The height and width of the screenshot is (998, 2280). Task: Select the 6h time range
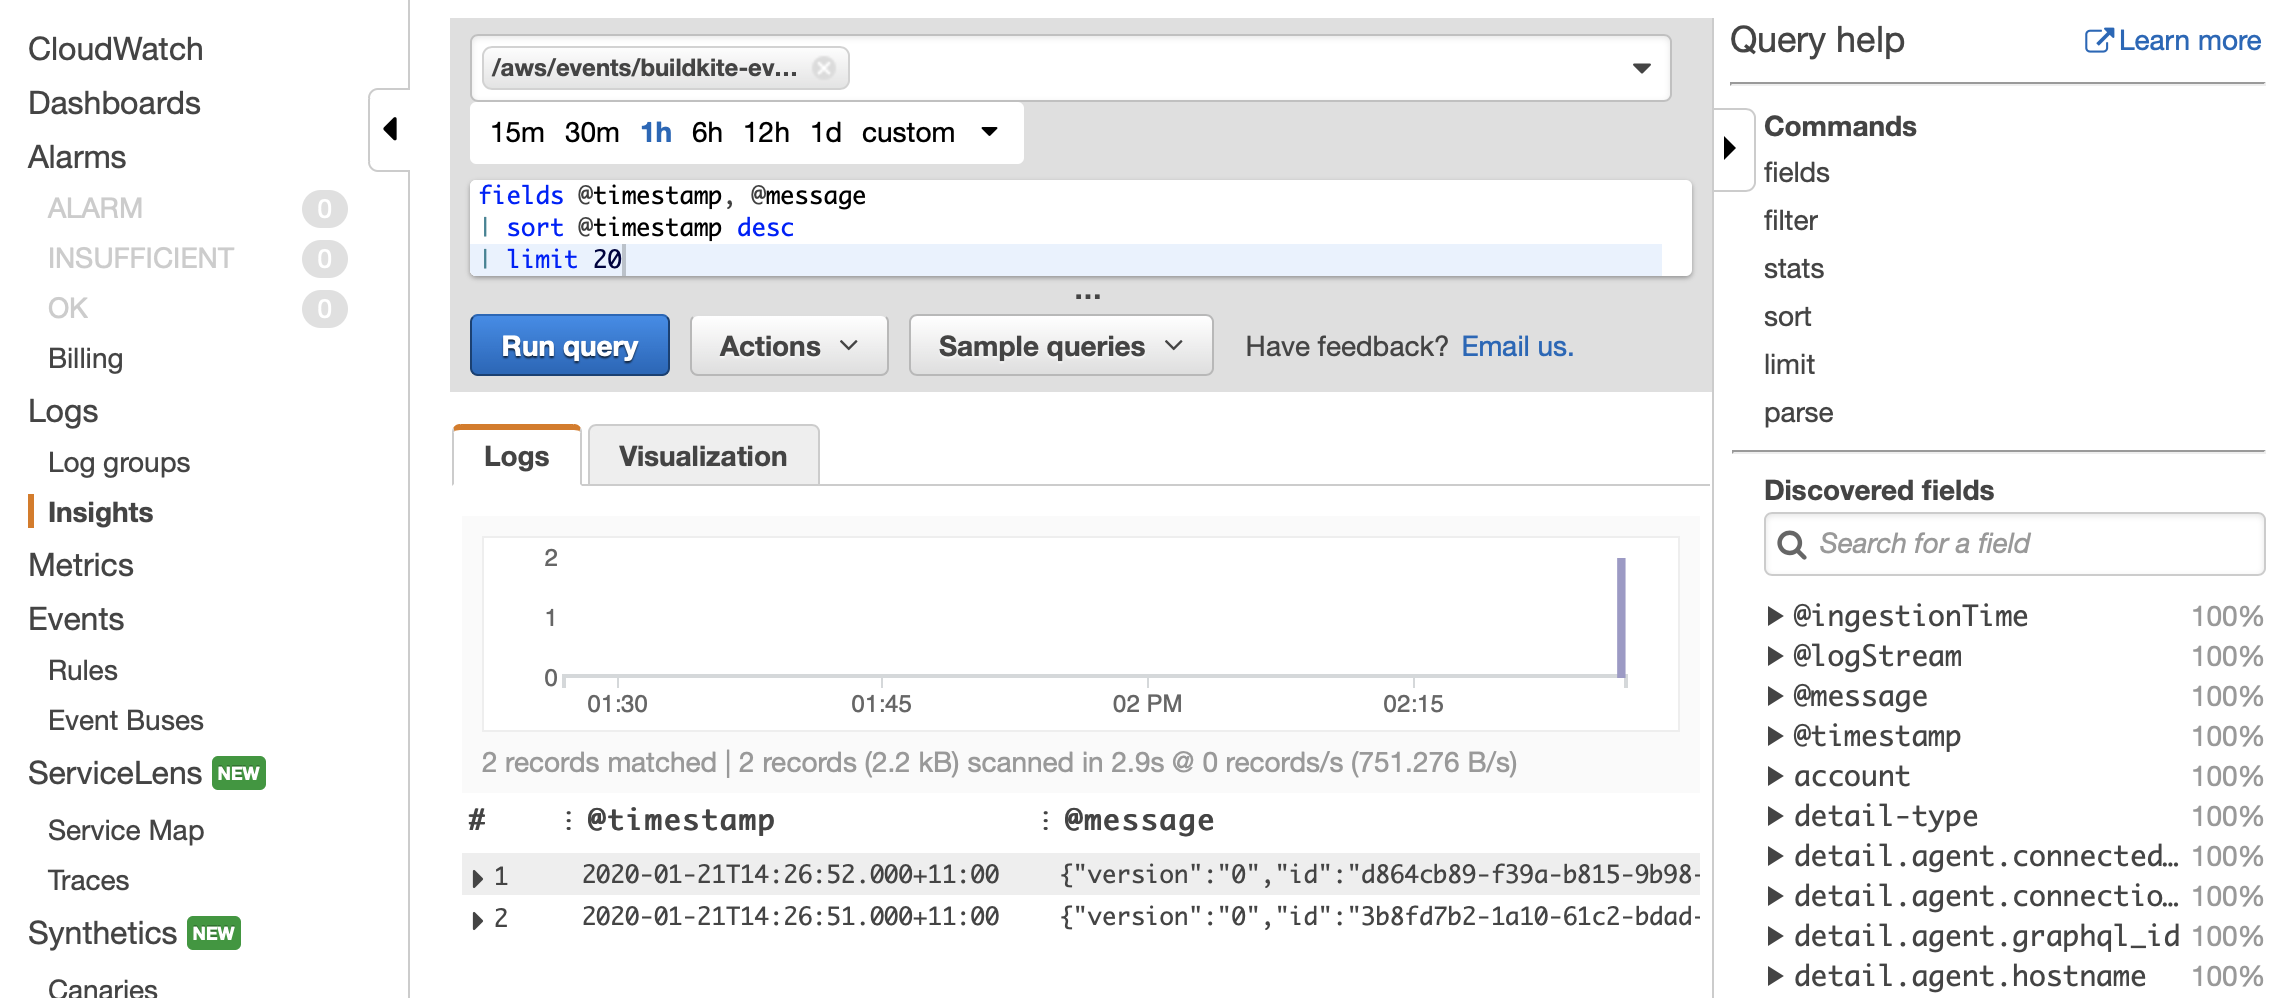coord(707,132)
